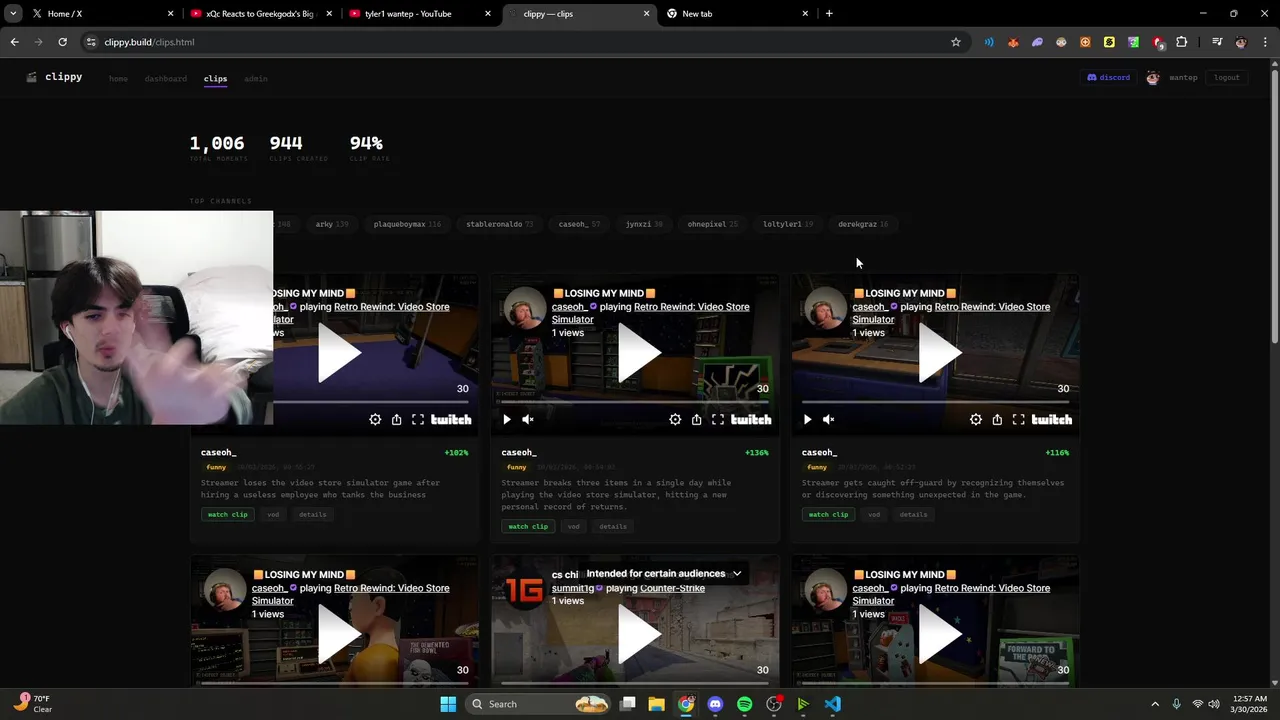Unmute the +116% caseoh_ clip player
The image size is (1280, 720).
(x=828, y=420)
